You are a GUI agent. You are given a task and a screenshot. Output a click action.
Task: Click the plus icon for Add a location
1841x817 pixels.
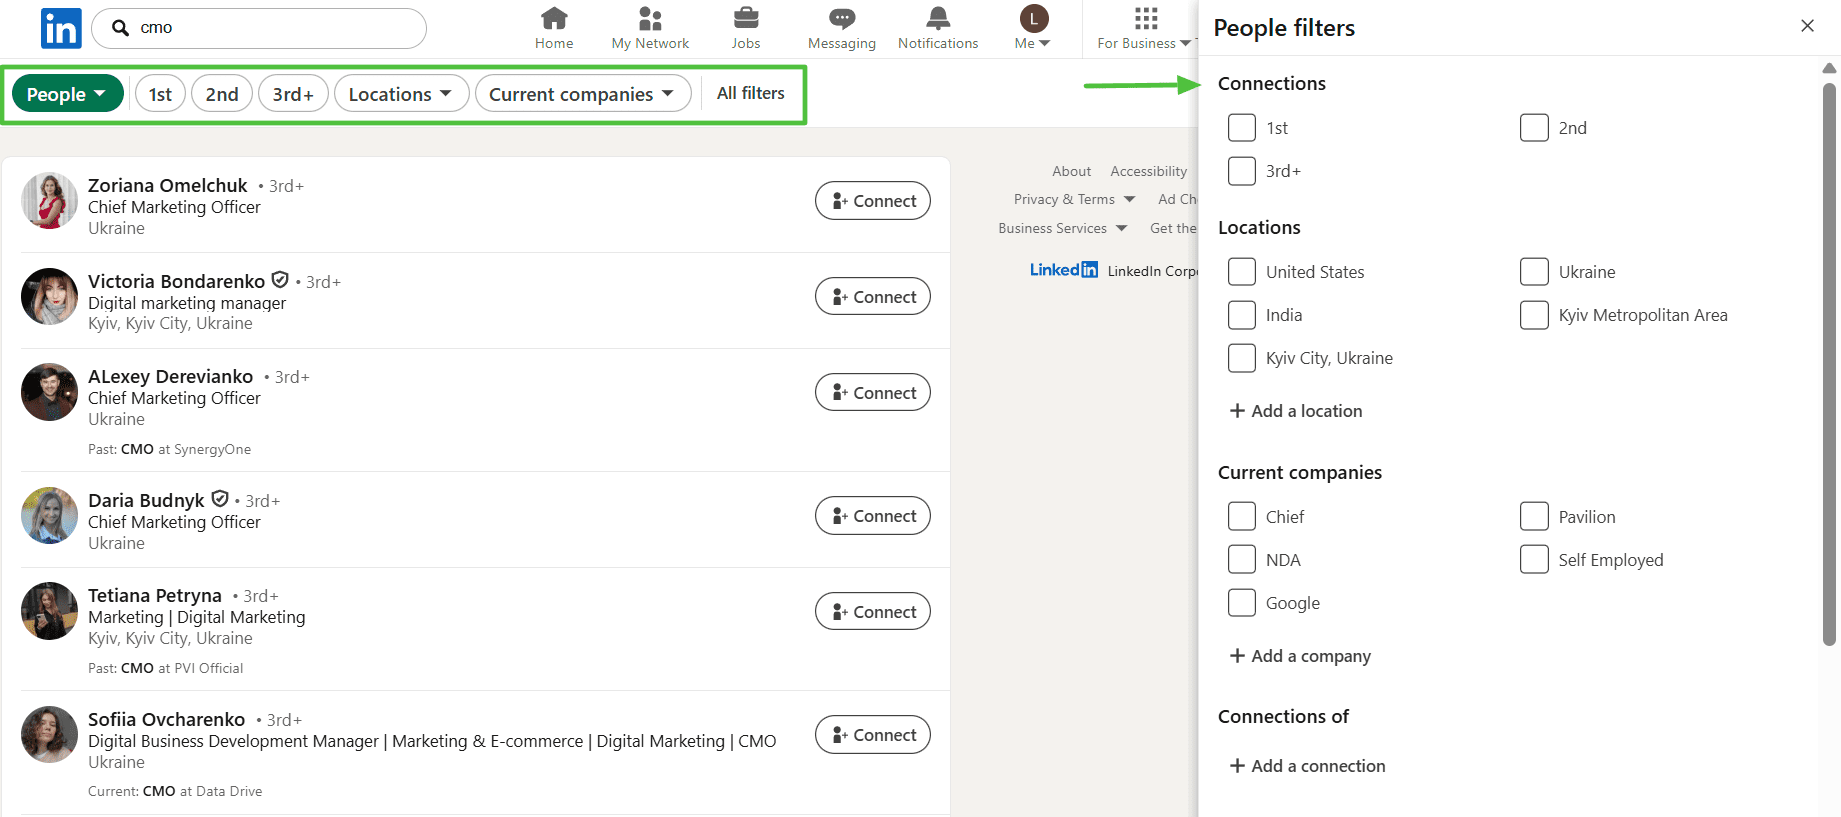(x=1237, y=411)
